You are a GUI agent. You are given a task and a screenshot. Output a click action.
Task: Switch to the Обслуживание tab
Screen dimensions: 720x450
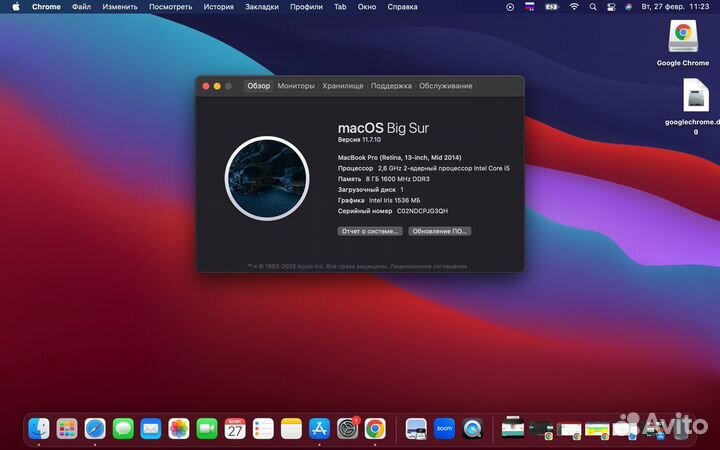[446, 86]
